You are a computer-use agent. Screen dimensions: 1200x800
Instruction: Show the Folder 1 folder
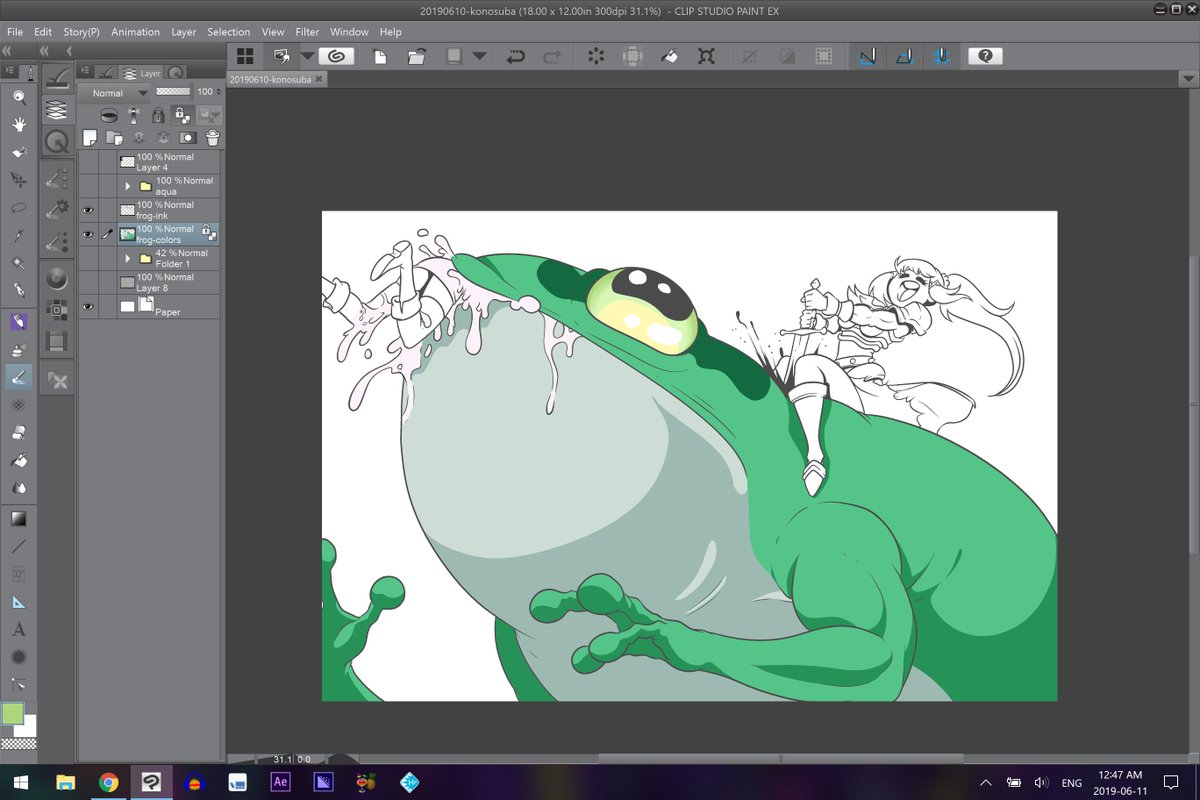pyautogui.click(x=88, y=258)
